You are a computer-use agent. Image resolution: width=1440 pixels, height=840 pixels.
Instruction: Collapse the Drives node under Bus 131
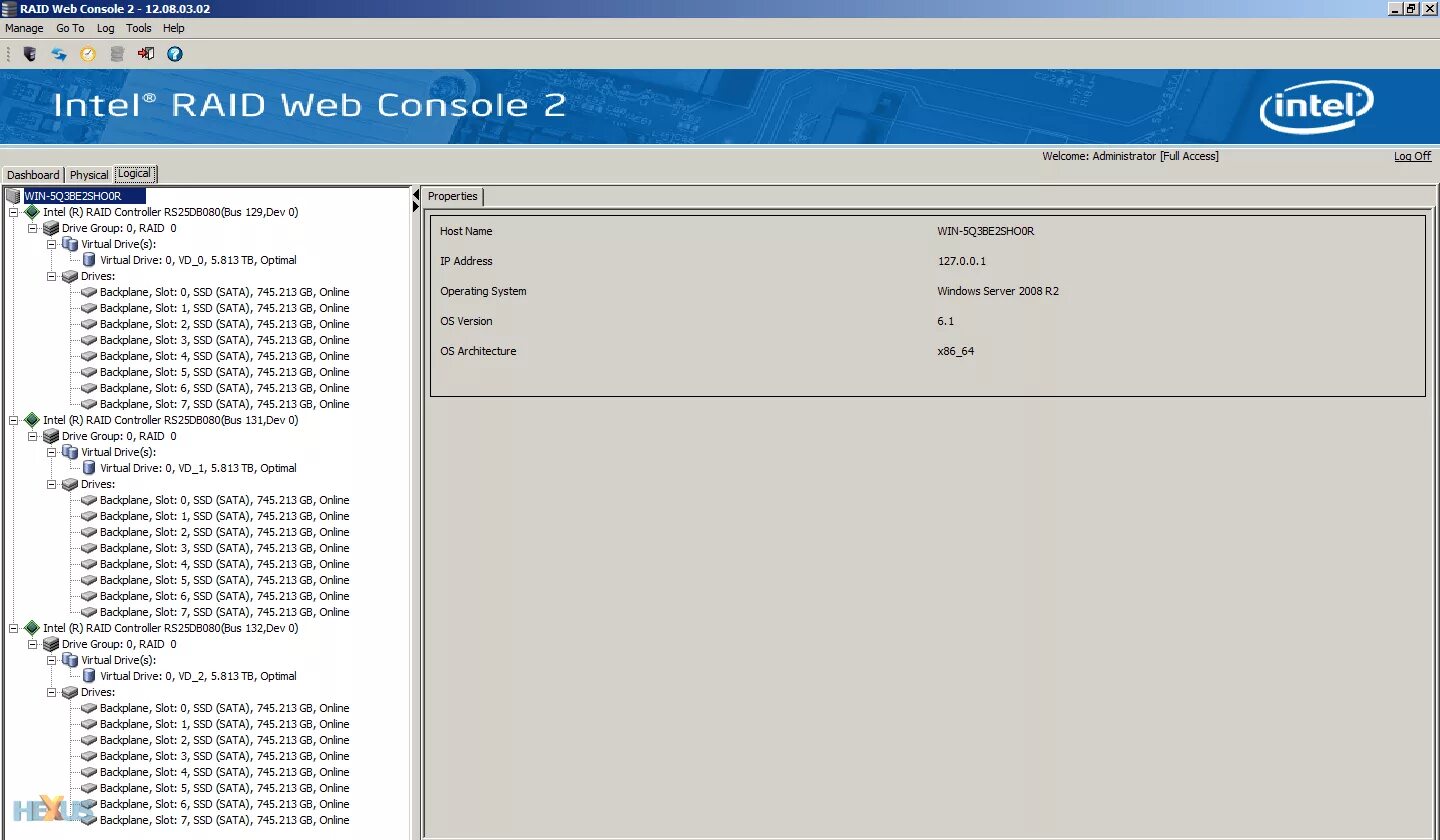tap(52, 484)
